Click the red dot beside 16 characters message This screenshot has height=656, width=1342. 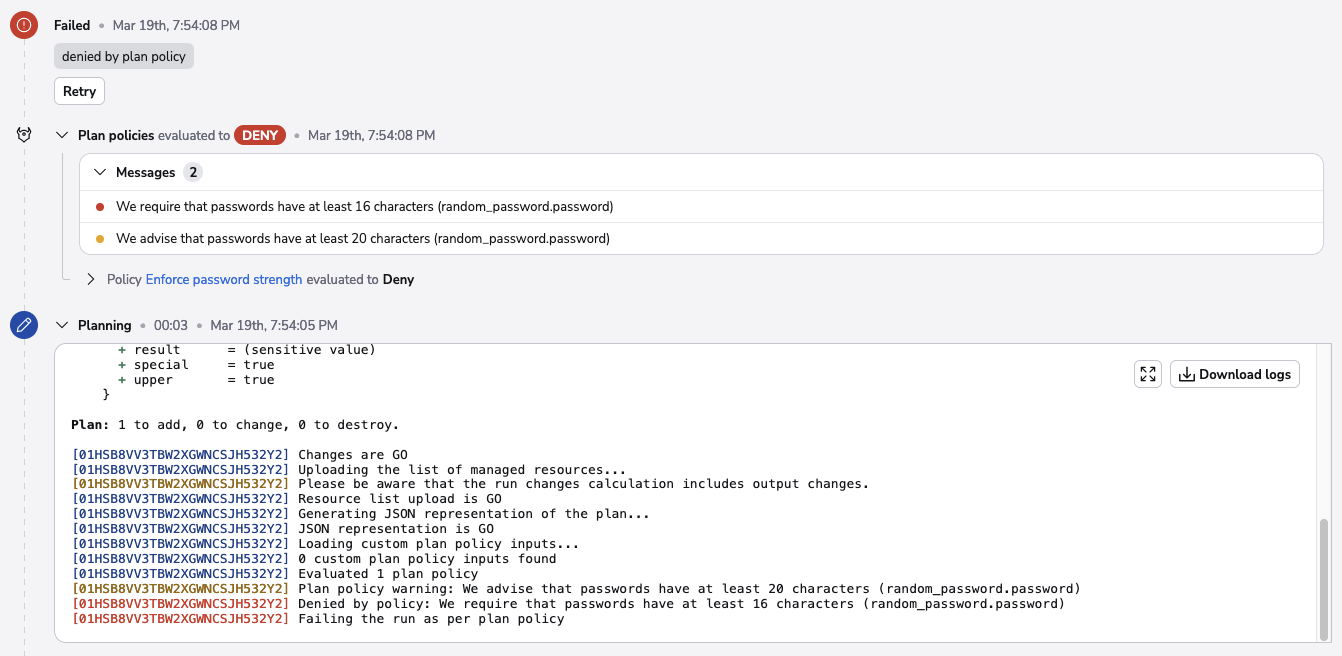tap(100, 207)
